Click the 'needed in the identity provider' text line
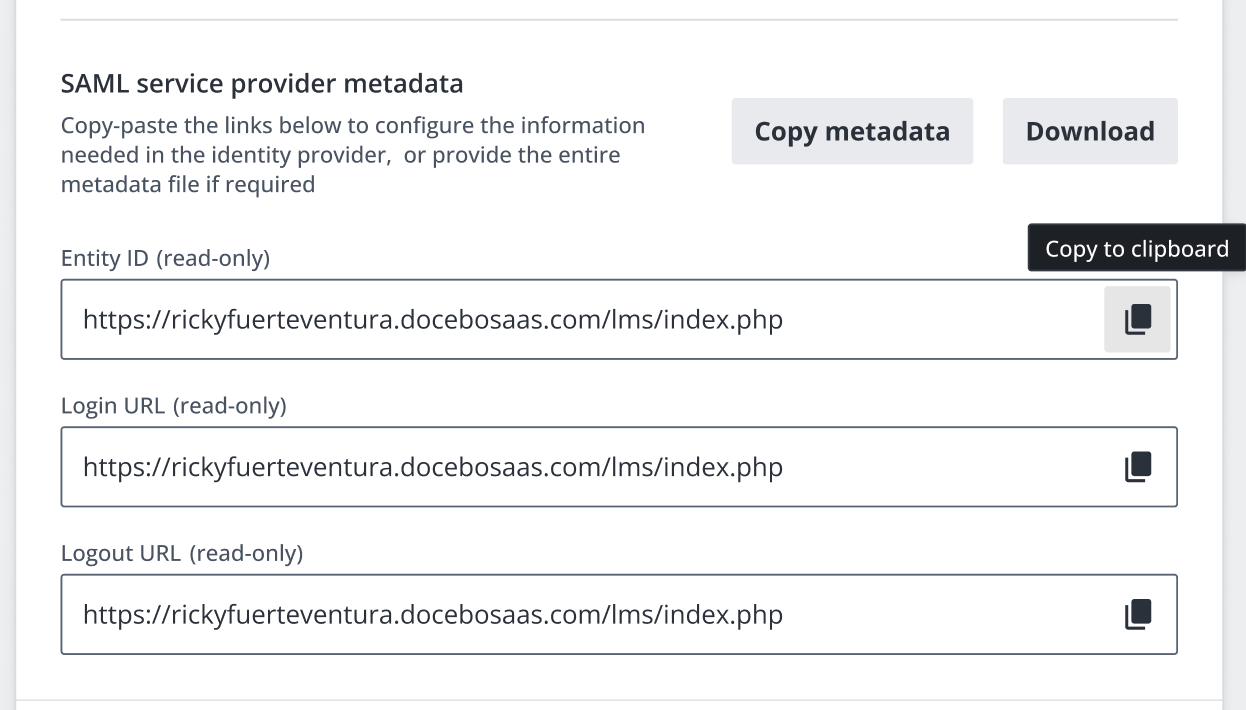This screenshot has width=1246, height=710. click(x=340, y=156)
